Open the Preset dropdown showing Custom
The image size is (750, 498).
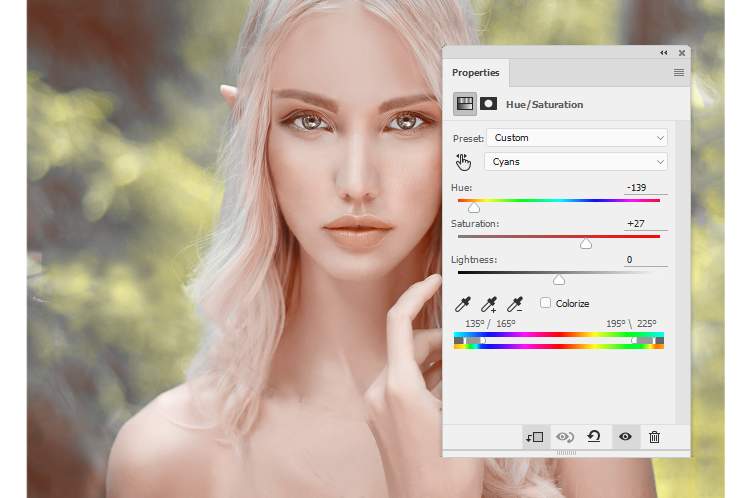(577, 138)
